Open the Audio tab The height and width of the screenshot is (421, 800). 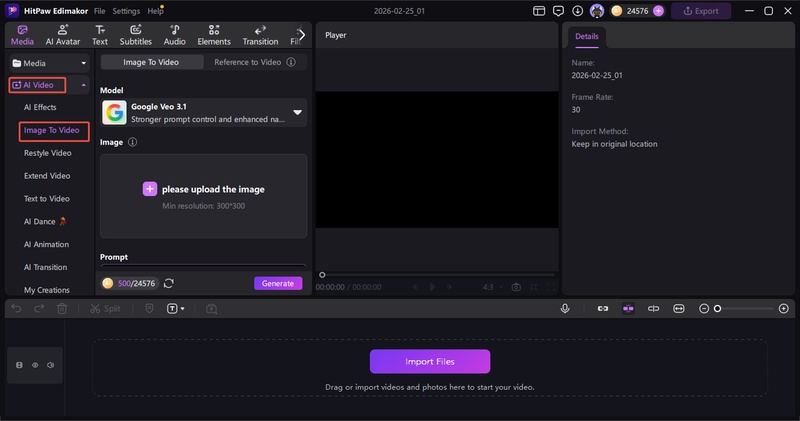174,35
